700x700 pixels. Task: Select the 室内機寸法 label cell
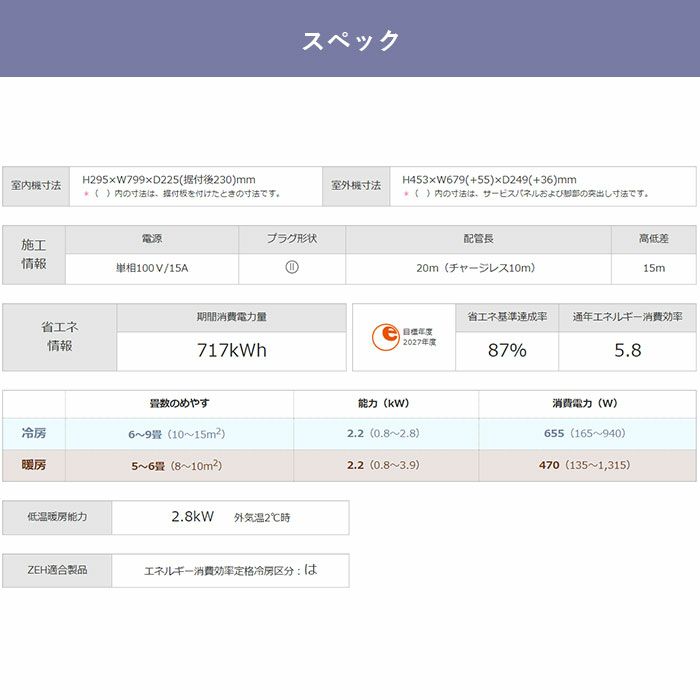[x=36, y=186]
